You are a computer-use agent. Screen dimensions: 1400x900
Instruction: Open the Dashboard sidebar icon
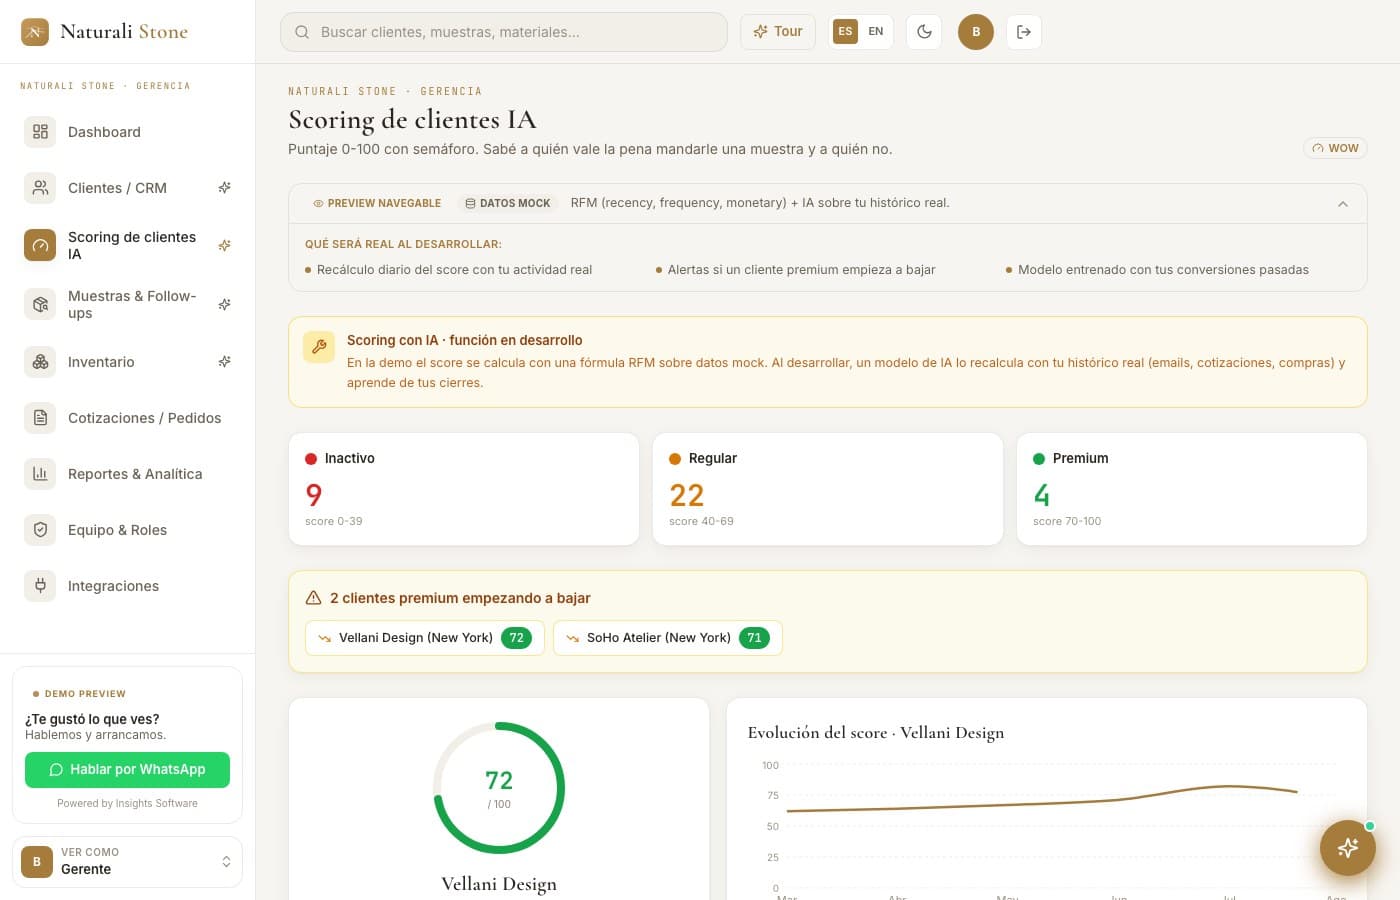click(x=40, y=132)
